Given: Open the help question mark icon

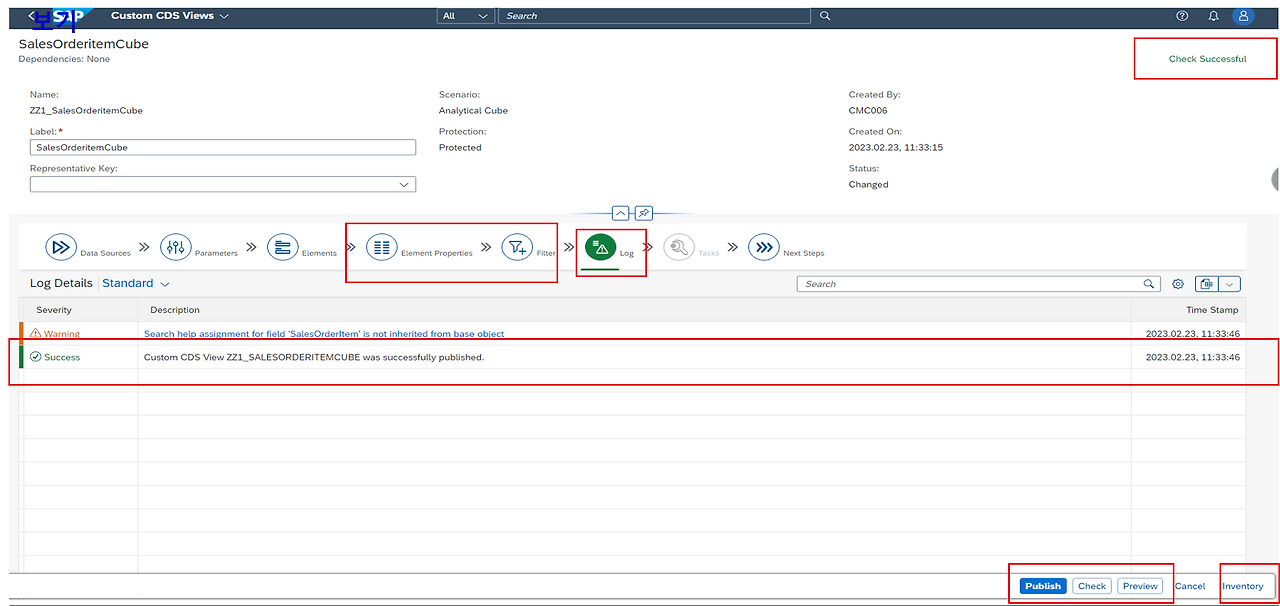Looking at the screenshot, I should pos(1182,16).
